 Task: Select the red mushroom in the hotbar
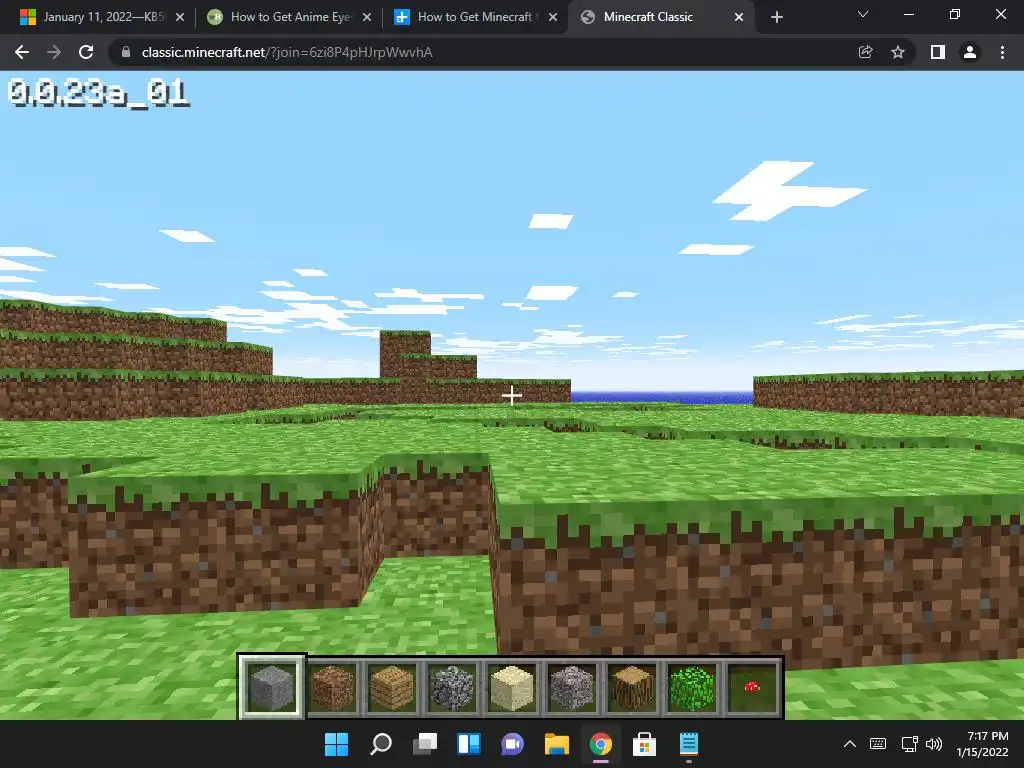coord(752,687)
